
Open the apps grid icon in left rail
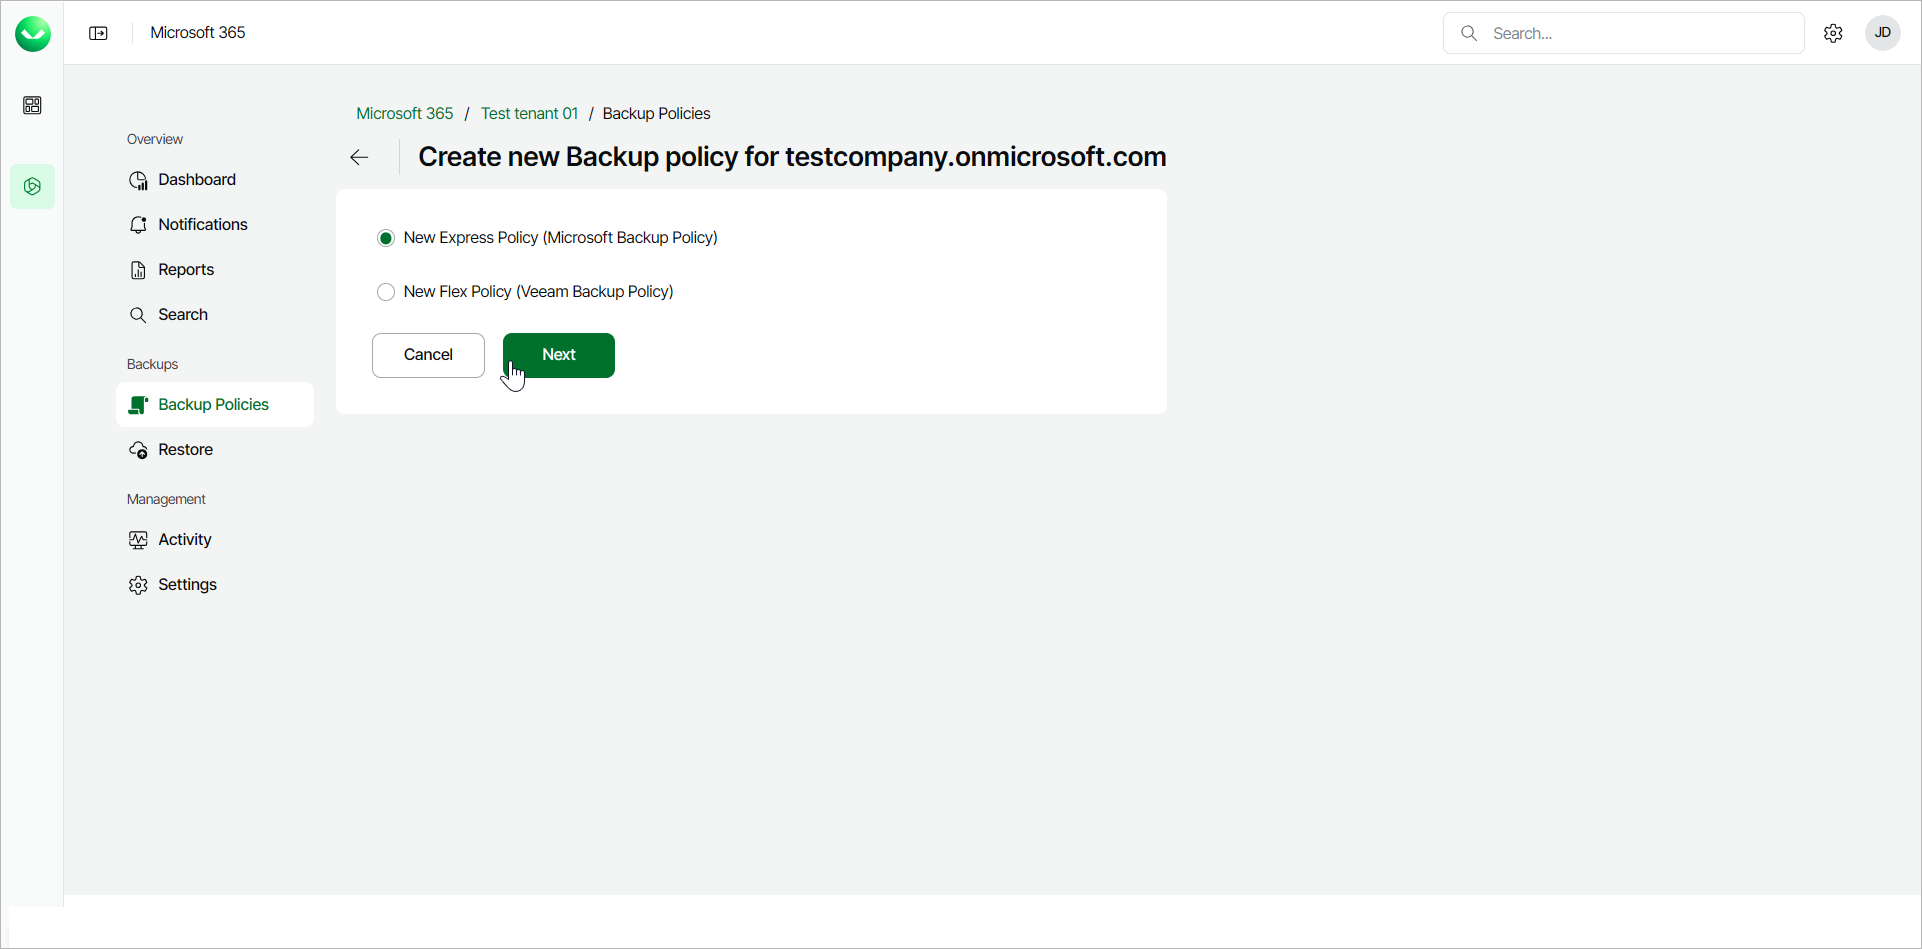coord(32,105)
